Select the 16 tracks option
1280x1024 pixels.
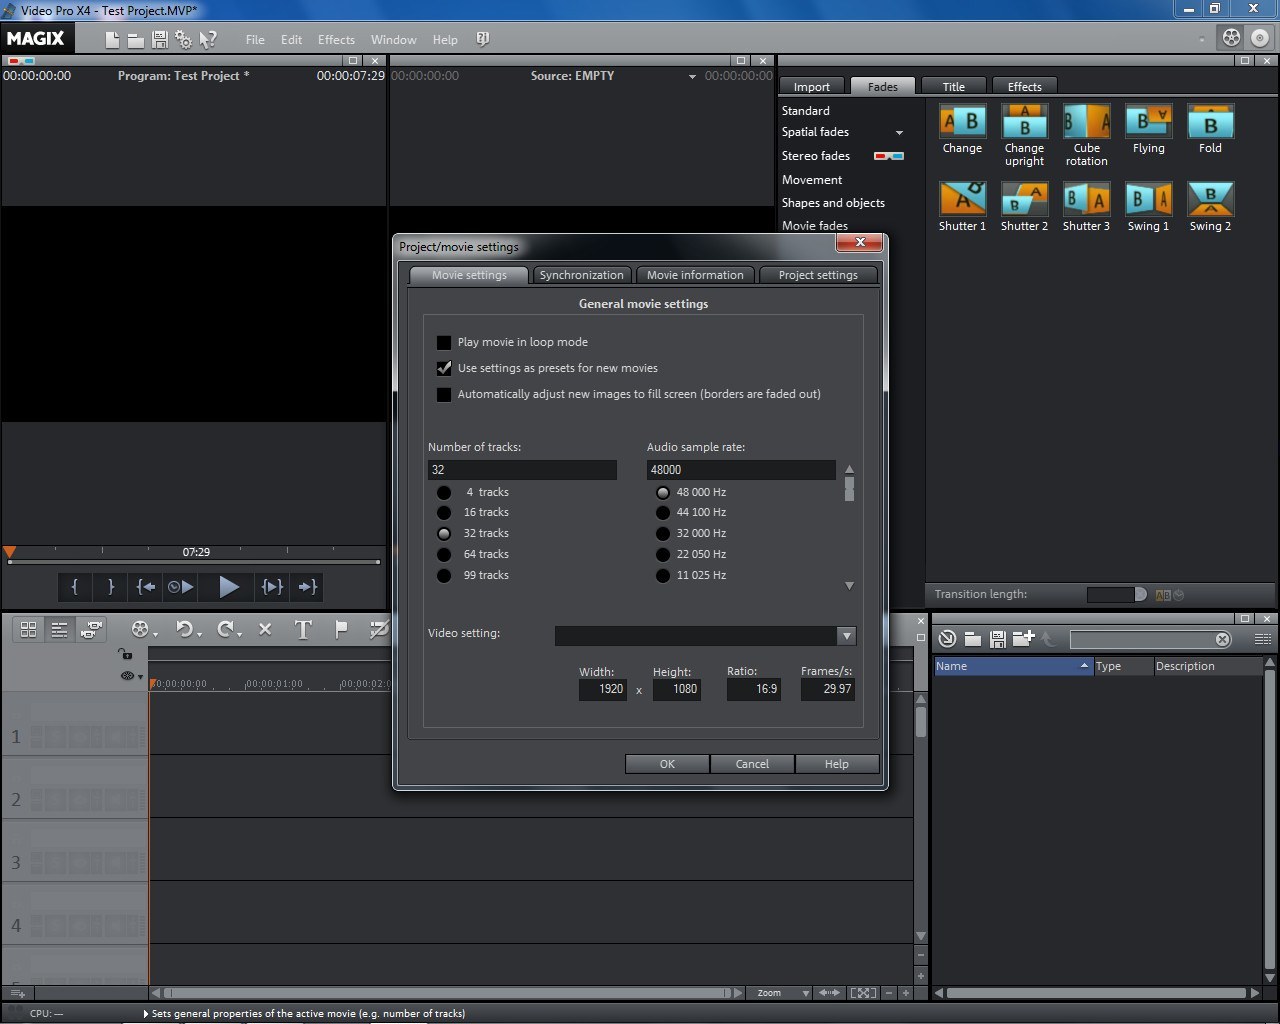(444, 512)
